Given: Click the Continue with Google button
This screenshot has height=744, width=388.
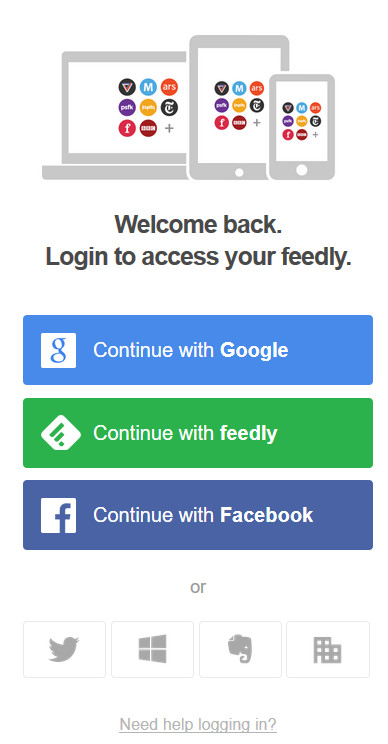Looking at the screenshot, I should click(x=198, y=350).
